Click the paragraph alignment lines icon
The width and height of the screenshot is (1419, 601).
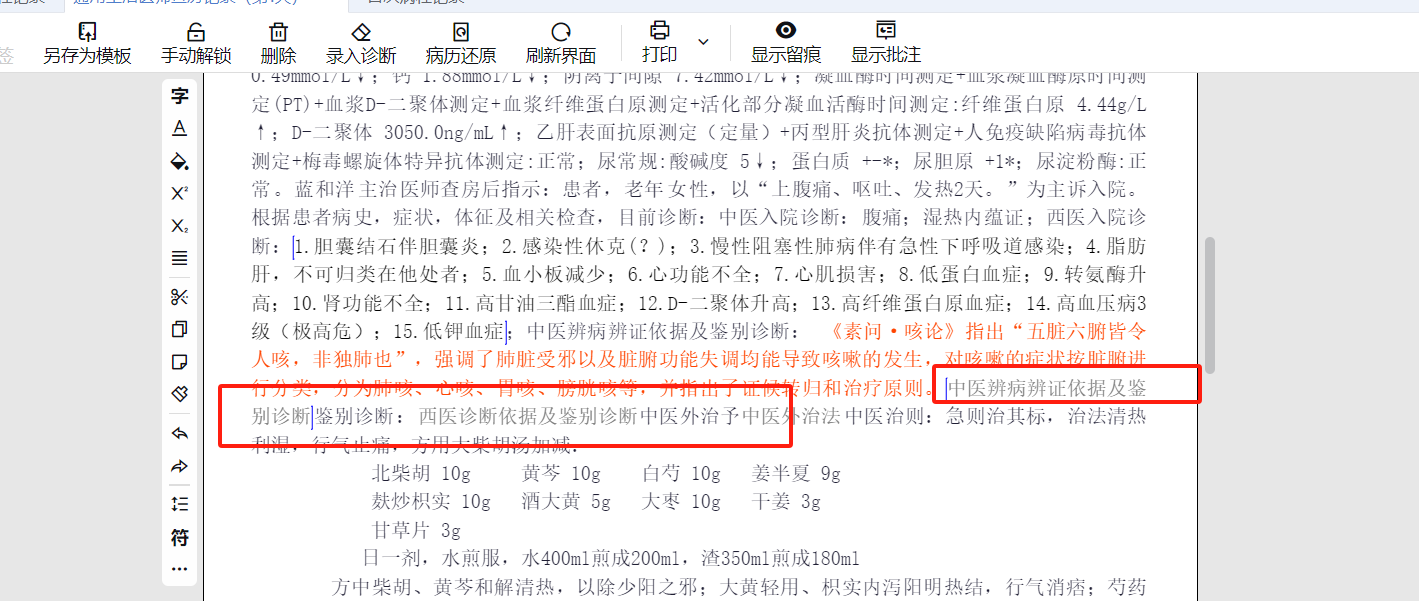[x=179, y=258]
